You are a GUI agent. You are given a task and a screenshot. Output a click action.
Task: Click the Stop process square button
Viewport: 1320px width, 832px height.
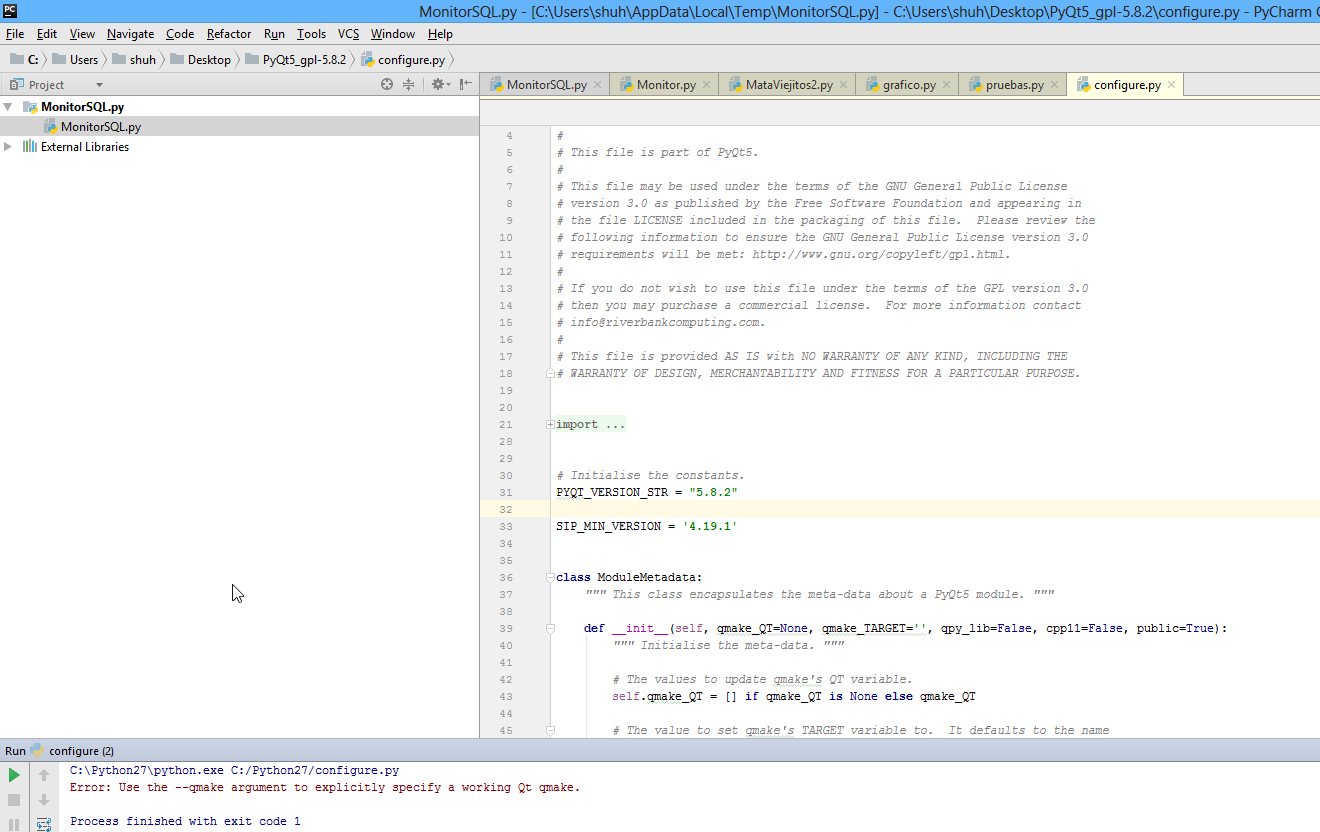[14, 800]
